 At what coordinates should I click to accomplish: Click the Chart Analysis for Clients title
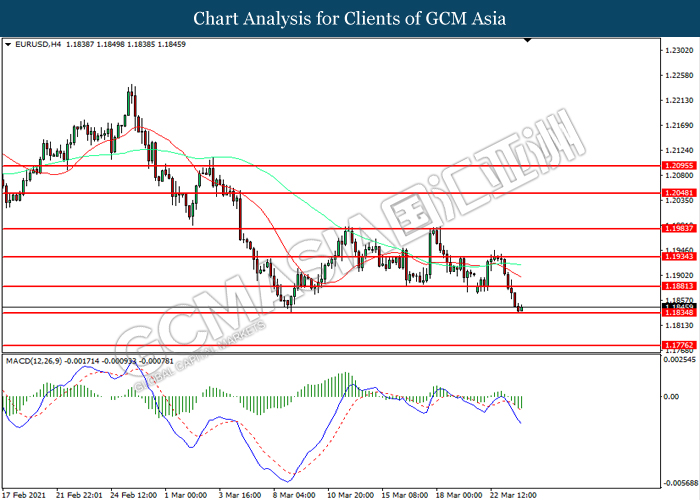click(x=350, y=18)
